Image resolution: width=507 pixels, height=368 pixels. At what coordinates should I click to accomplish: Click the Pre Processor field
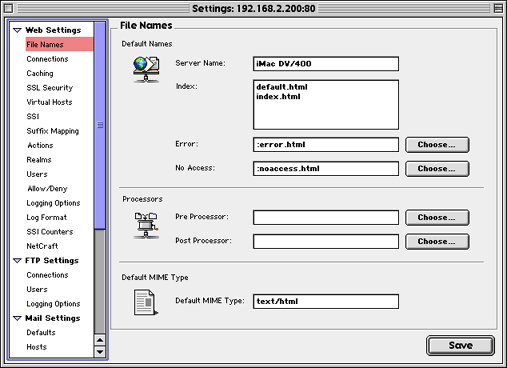[326, 217]
